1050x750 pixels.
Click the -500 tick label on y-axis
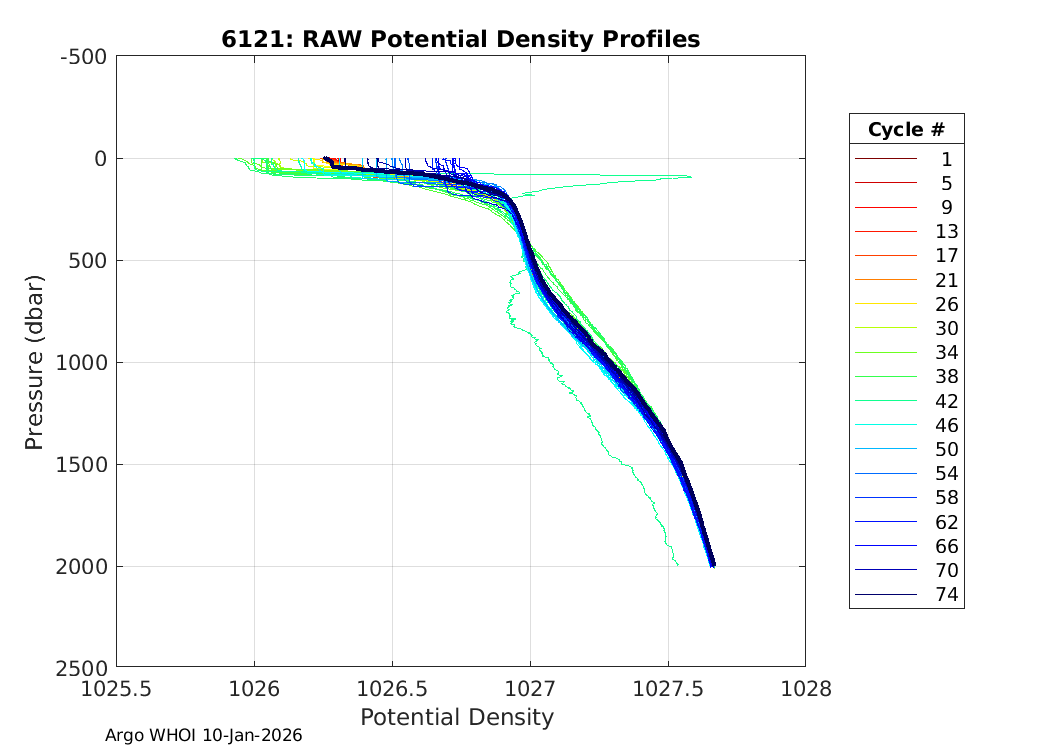(83, 56)
